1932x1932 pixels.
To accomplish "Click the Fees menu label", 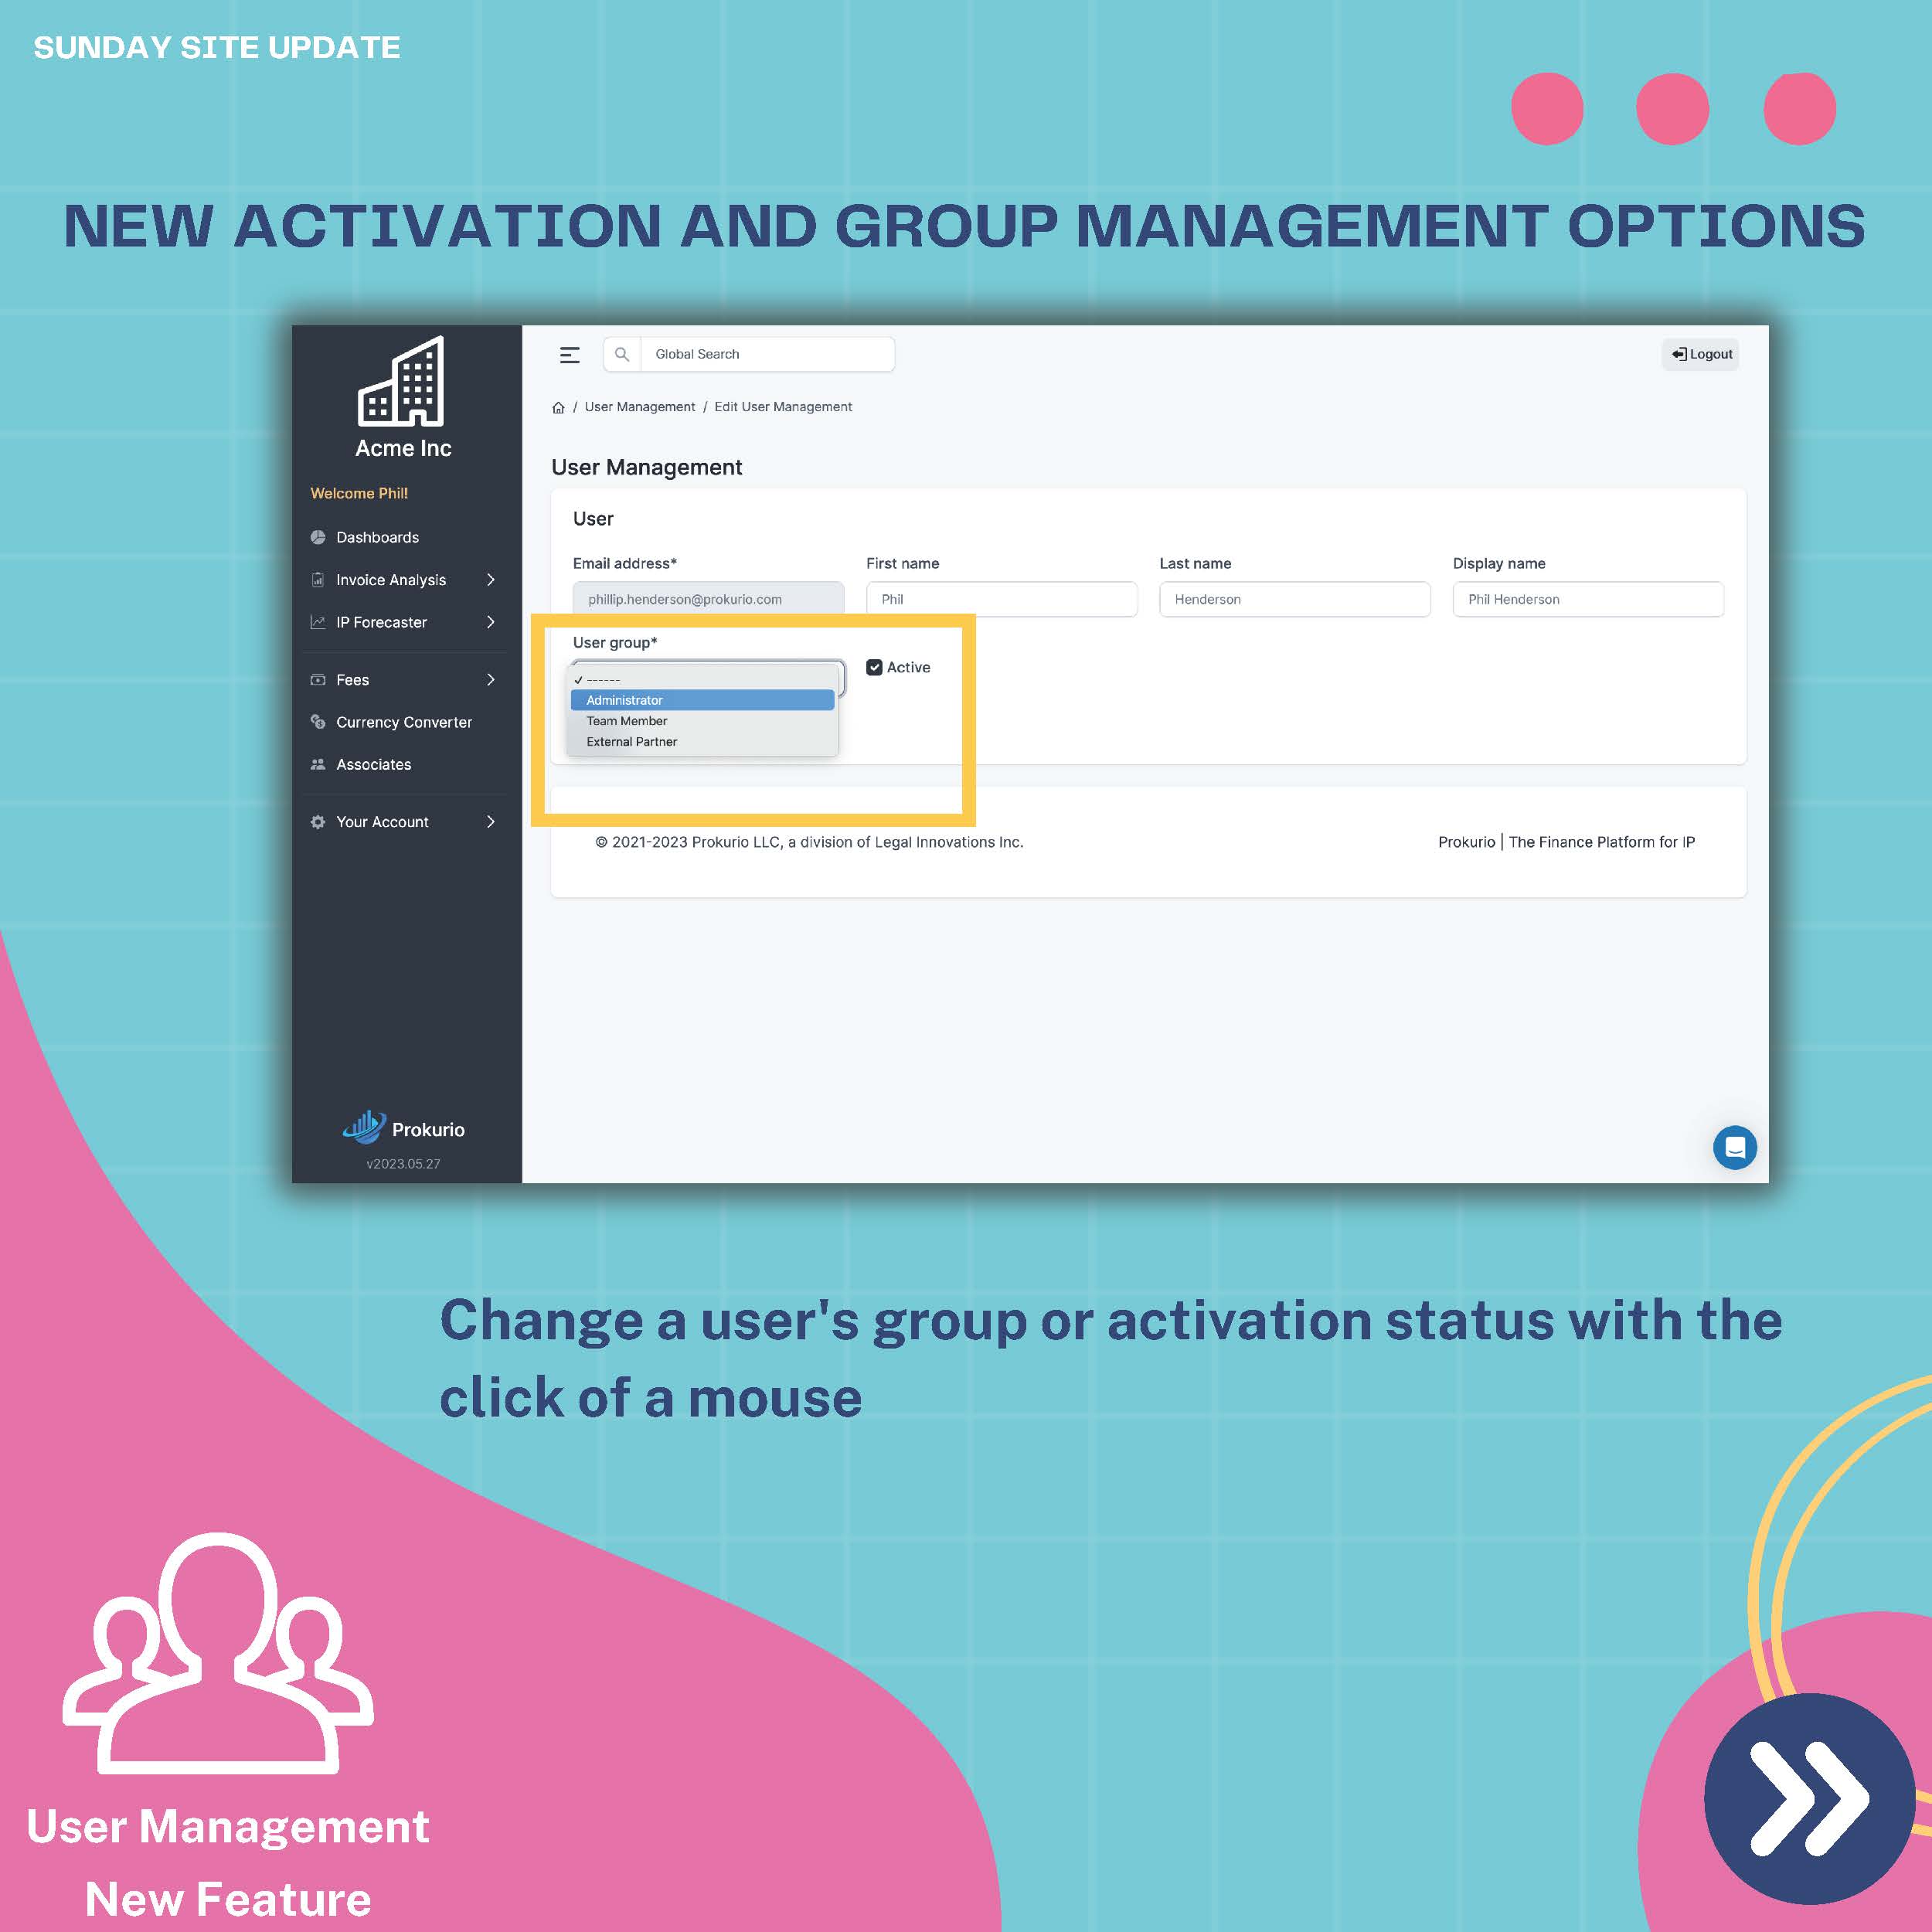I will click(352, 680).
